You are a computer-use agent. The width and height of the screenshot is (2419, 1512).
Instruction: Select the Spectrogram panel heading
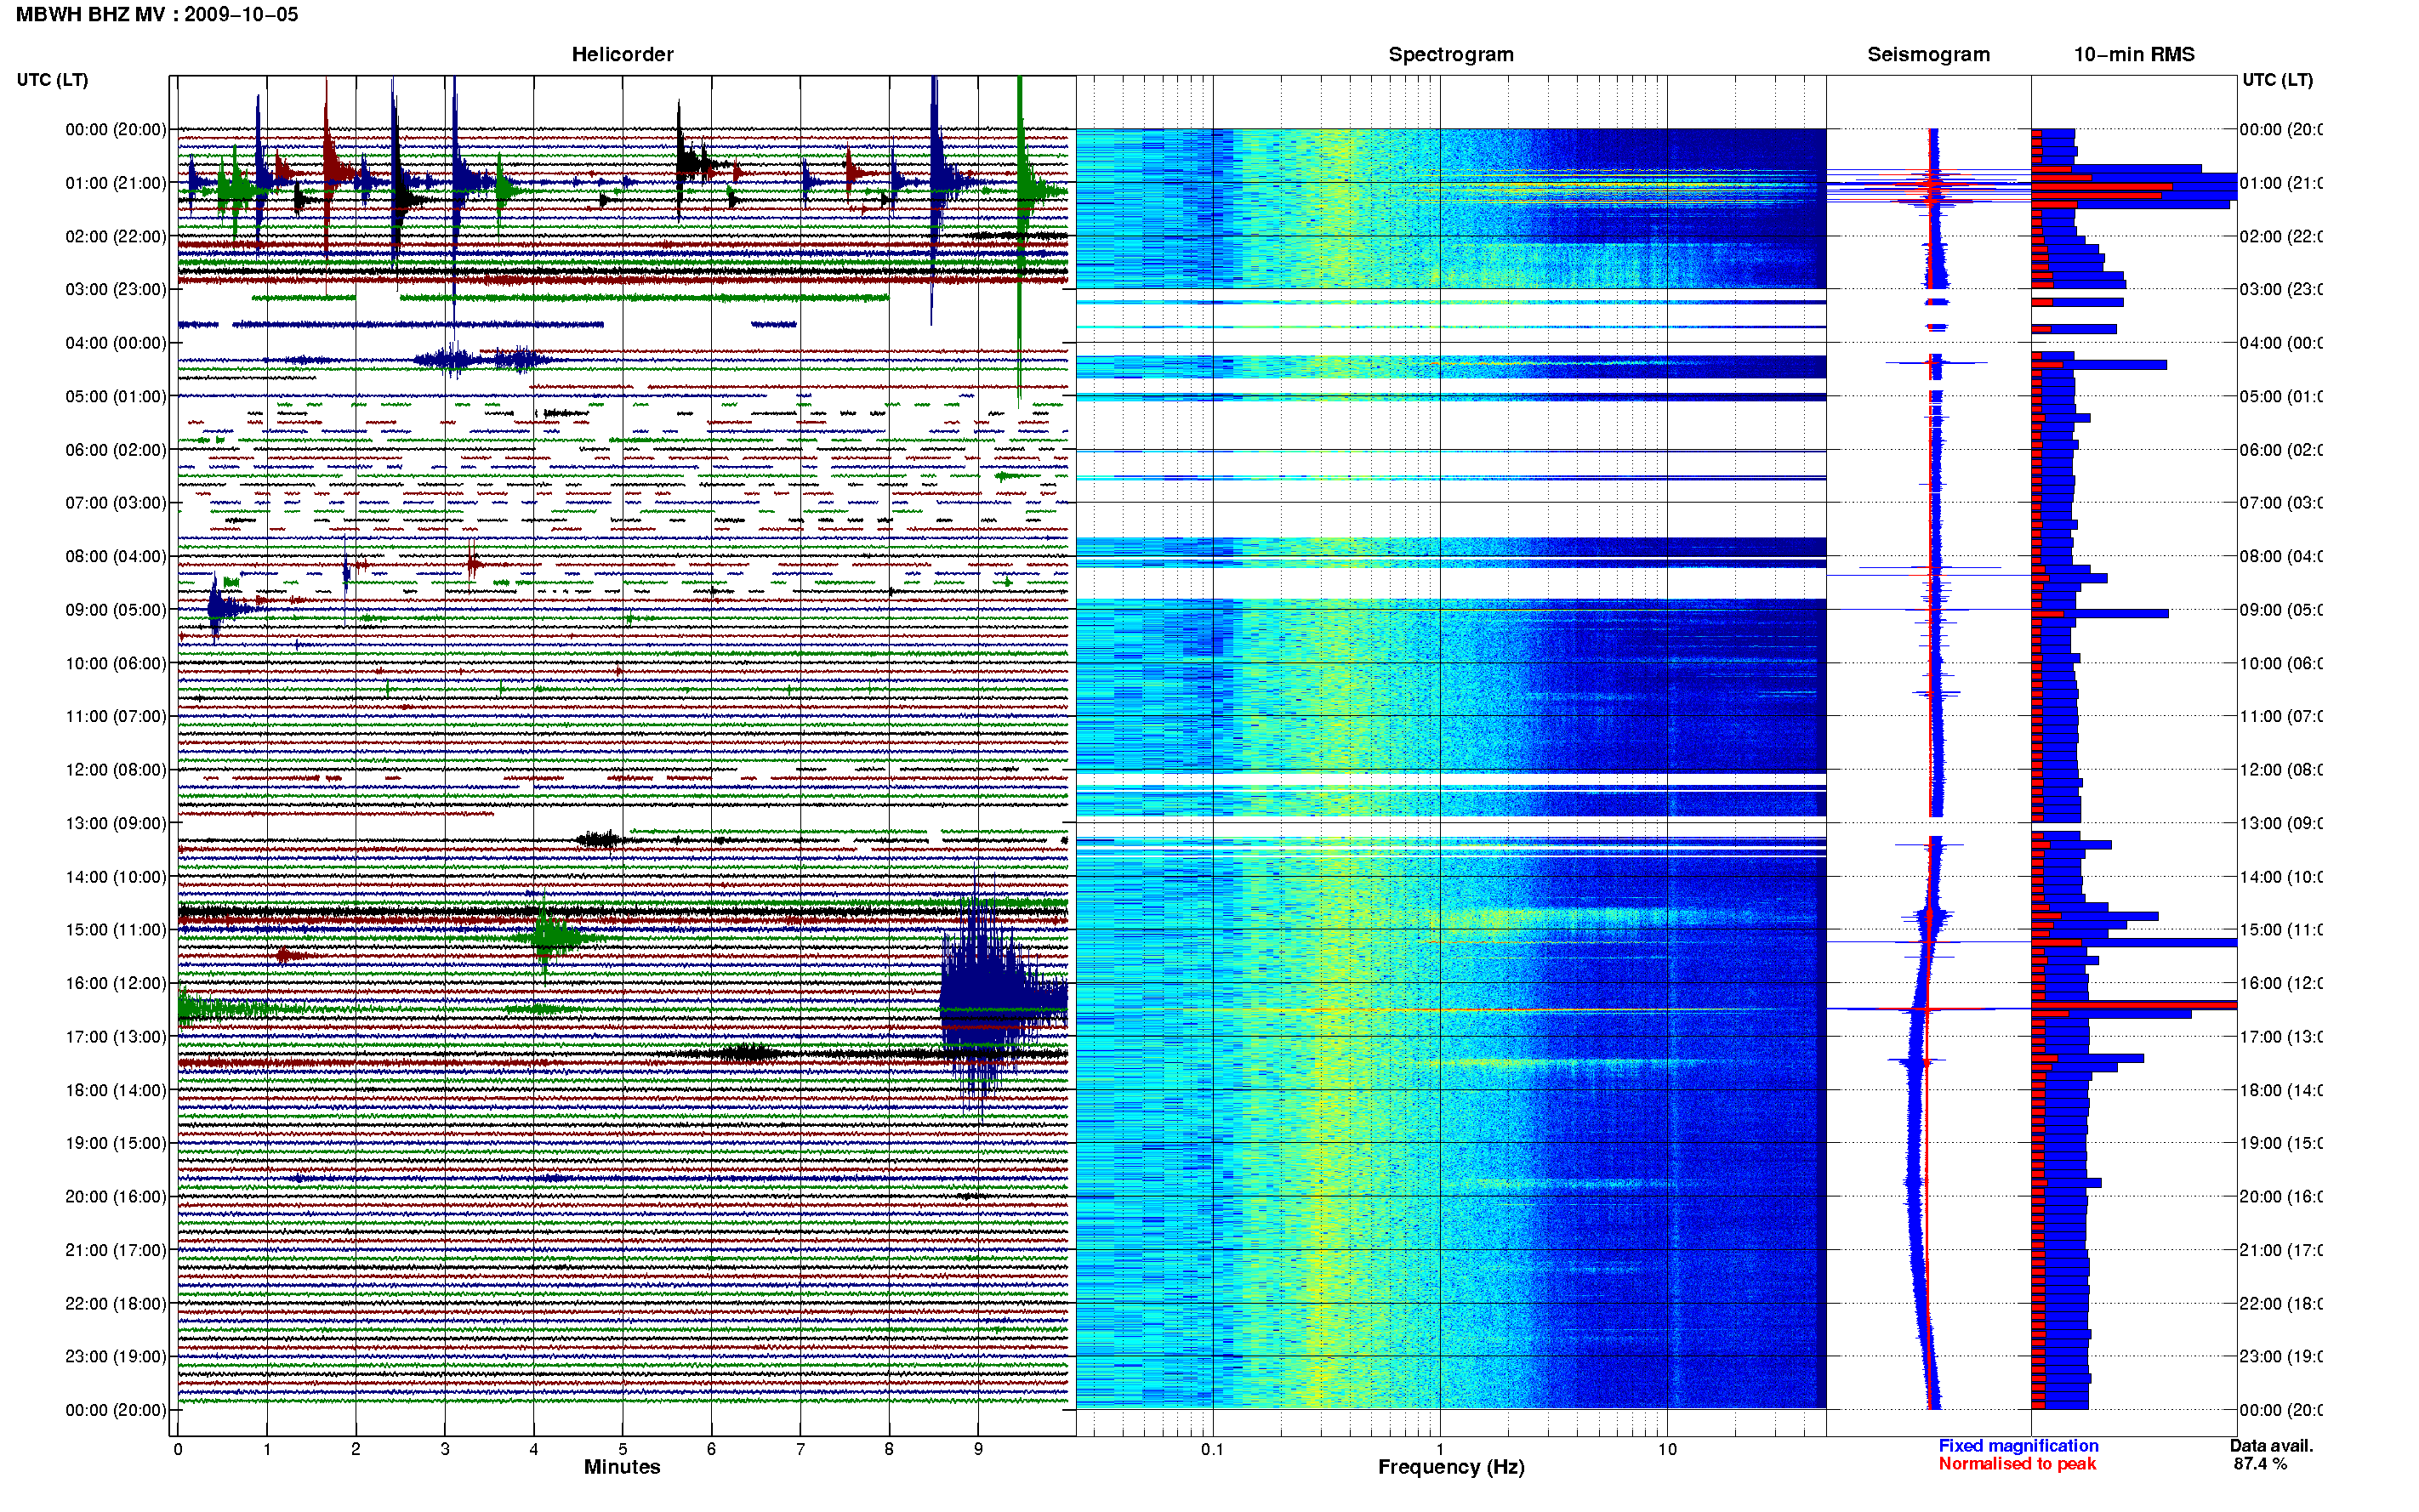pyautogui.click(x=1451, y=55)
